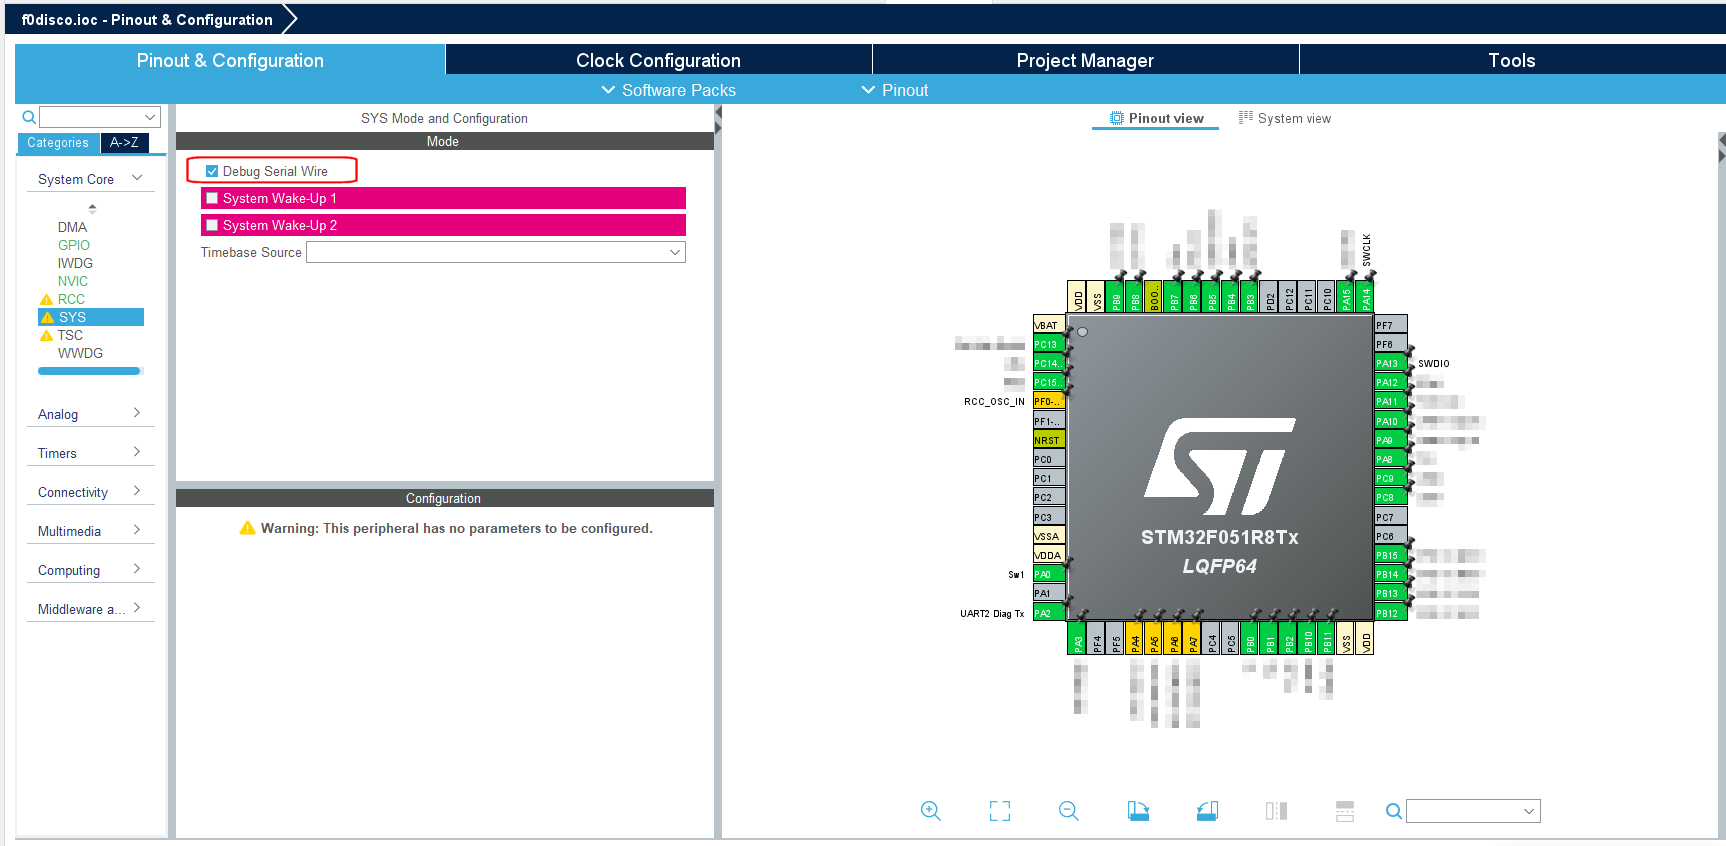
Task: Enable System Wake-Up 1 checkbox
Action: (212, 198)
